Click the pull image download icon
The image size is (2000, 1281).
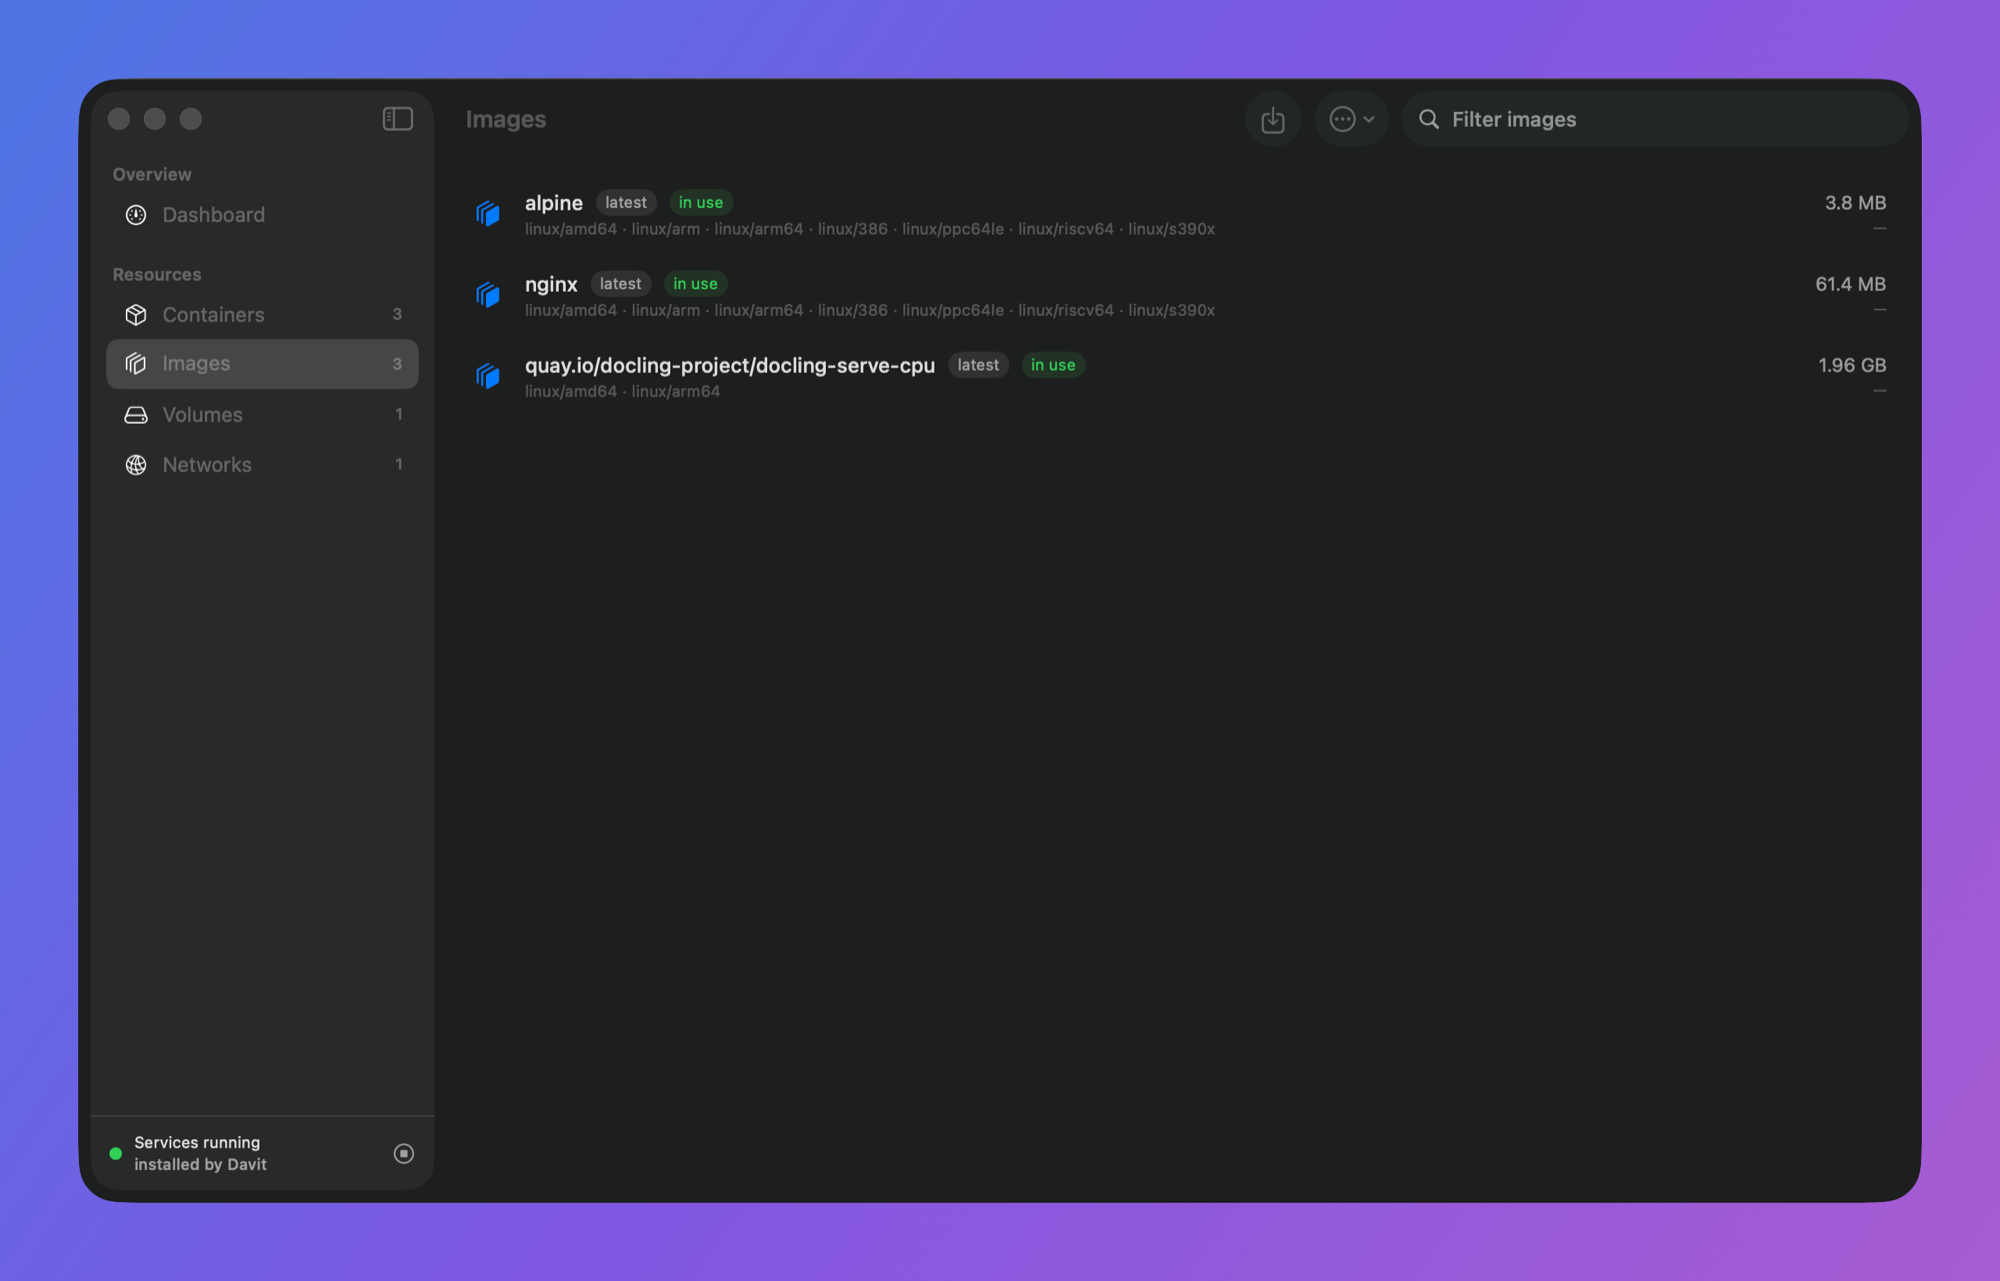pos(1273,119)
